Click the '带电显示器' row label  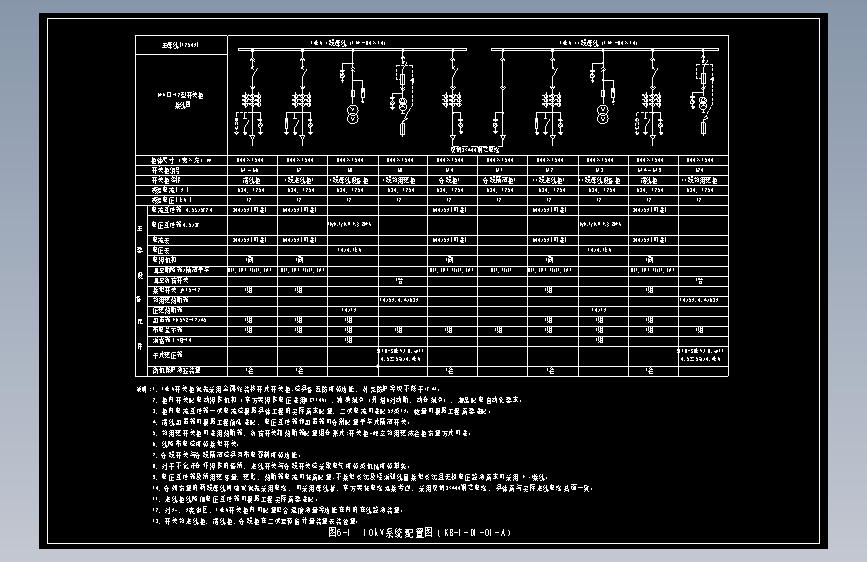pyautogui.click(x=168, y=330)
